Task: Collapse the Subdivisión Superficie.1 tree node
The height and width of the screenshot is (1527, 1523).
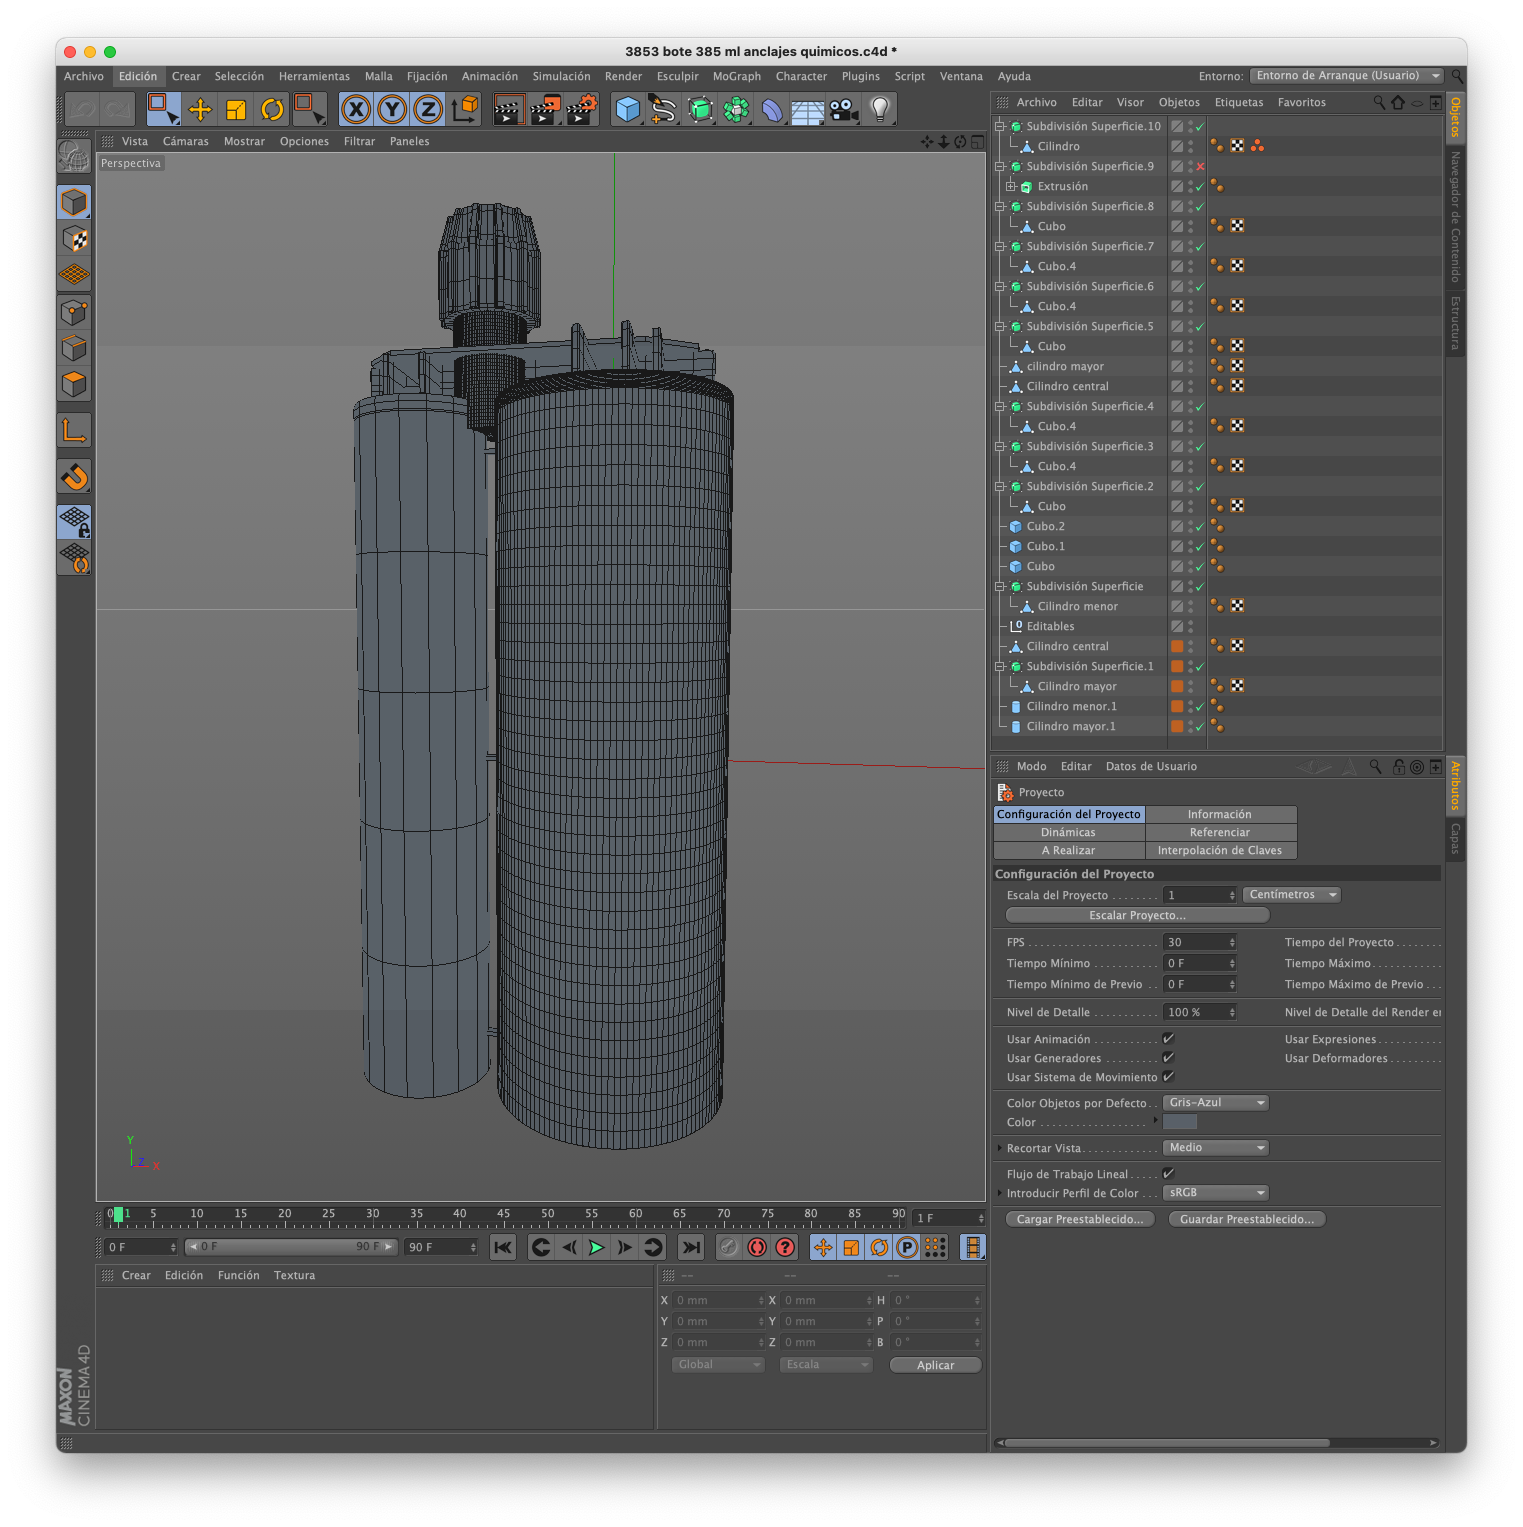Action: click(x=999, y=667)
